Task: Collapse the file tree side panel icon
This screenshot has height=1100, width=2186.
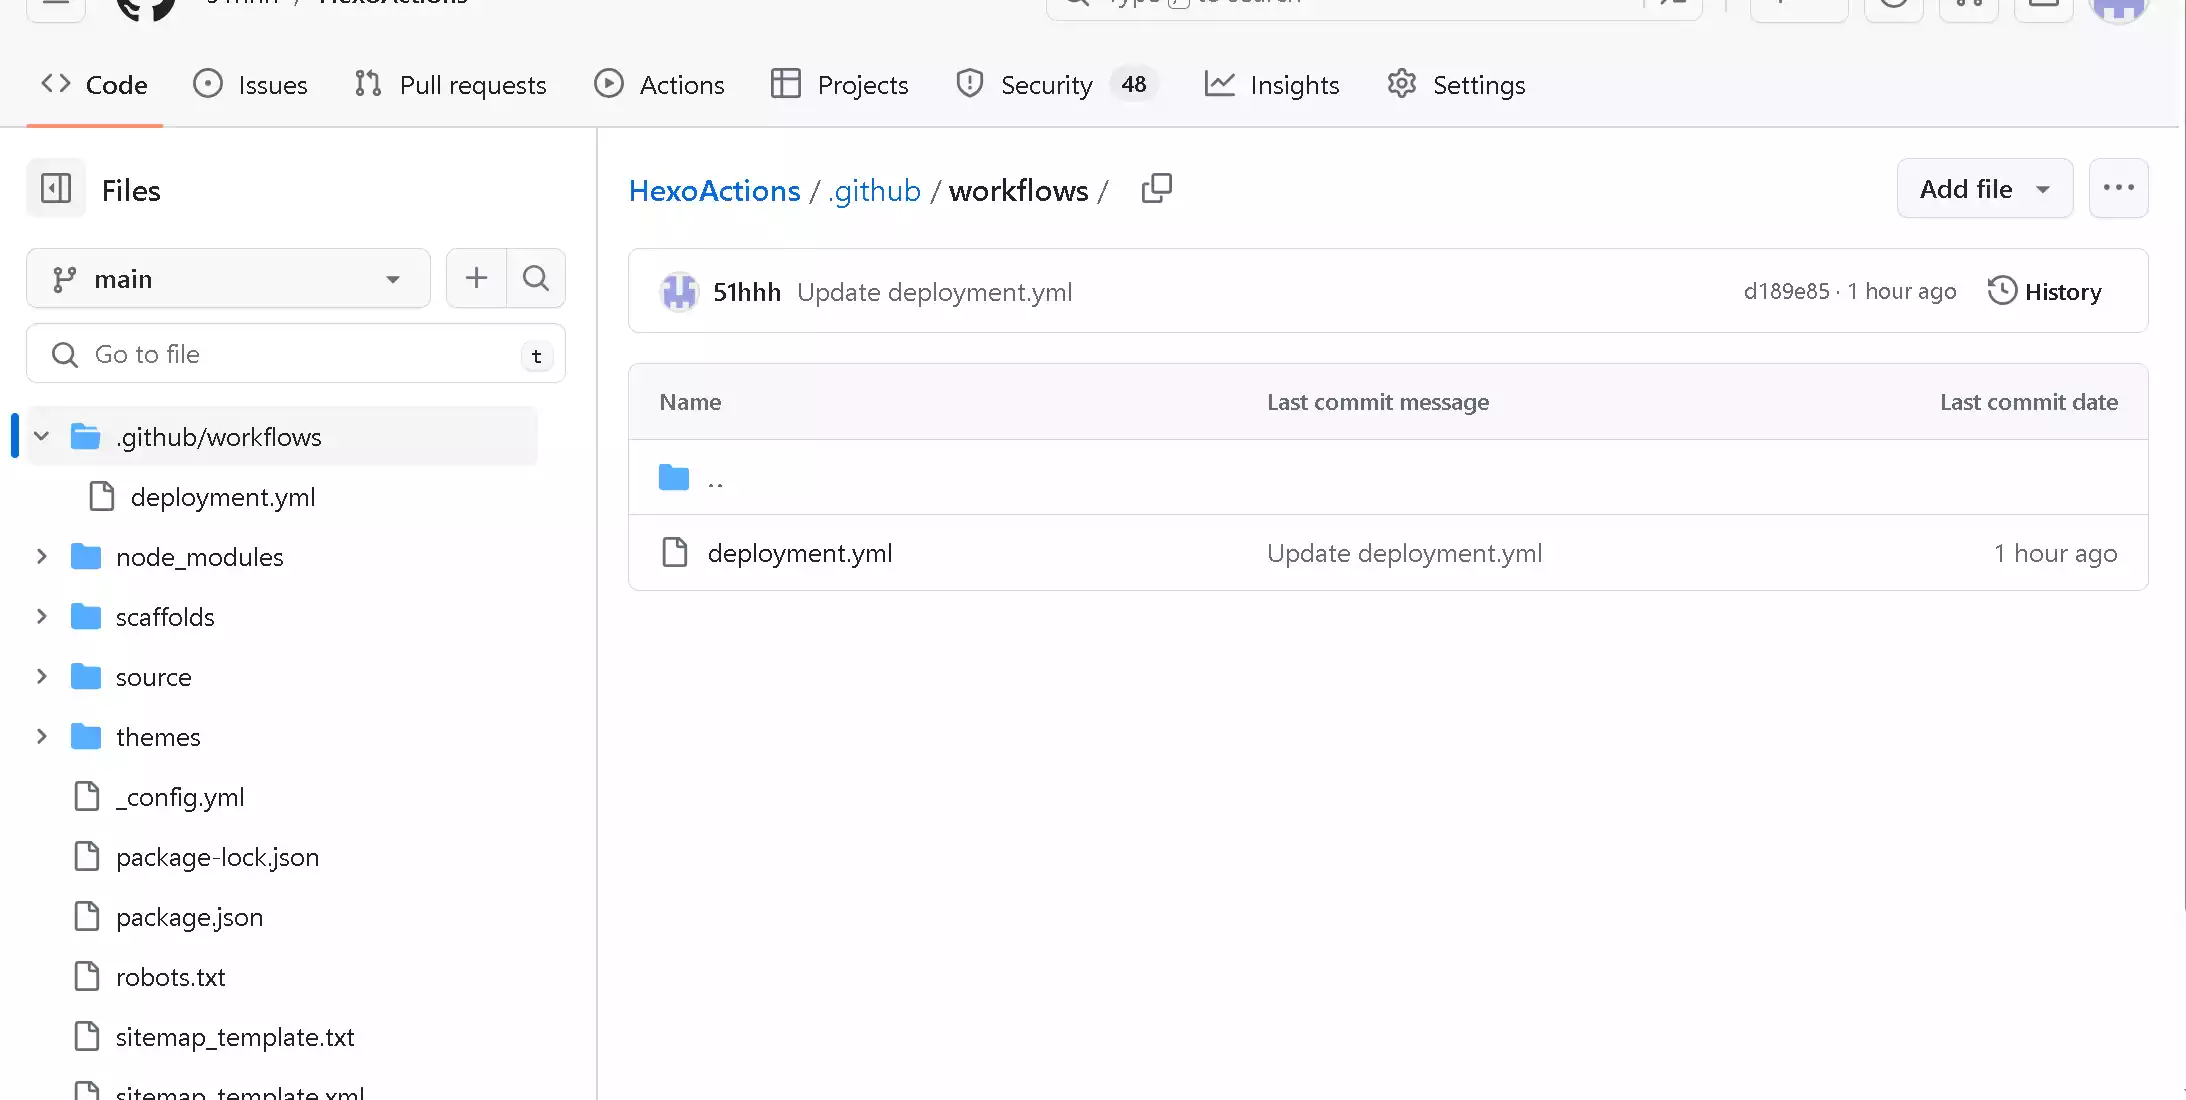Action: [x=56, y=189]
